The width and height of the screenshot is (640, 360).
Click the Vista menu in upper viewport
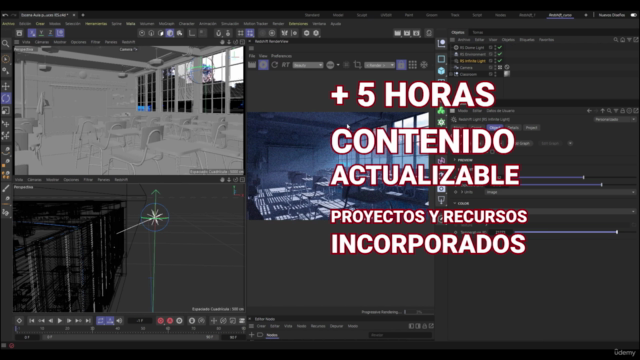coord(26,42)
